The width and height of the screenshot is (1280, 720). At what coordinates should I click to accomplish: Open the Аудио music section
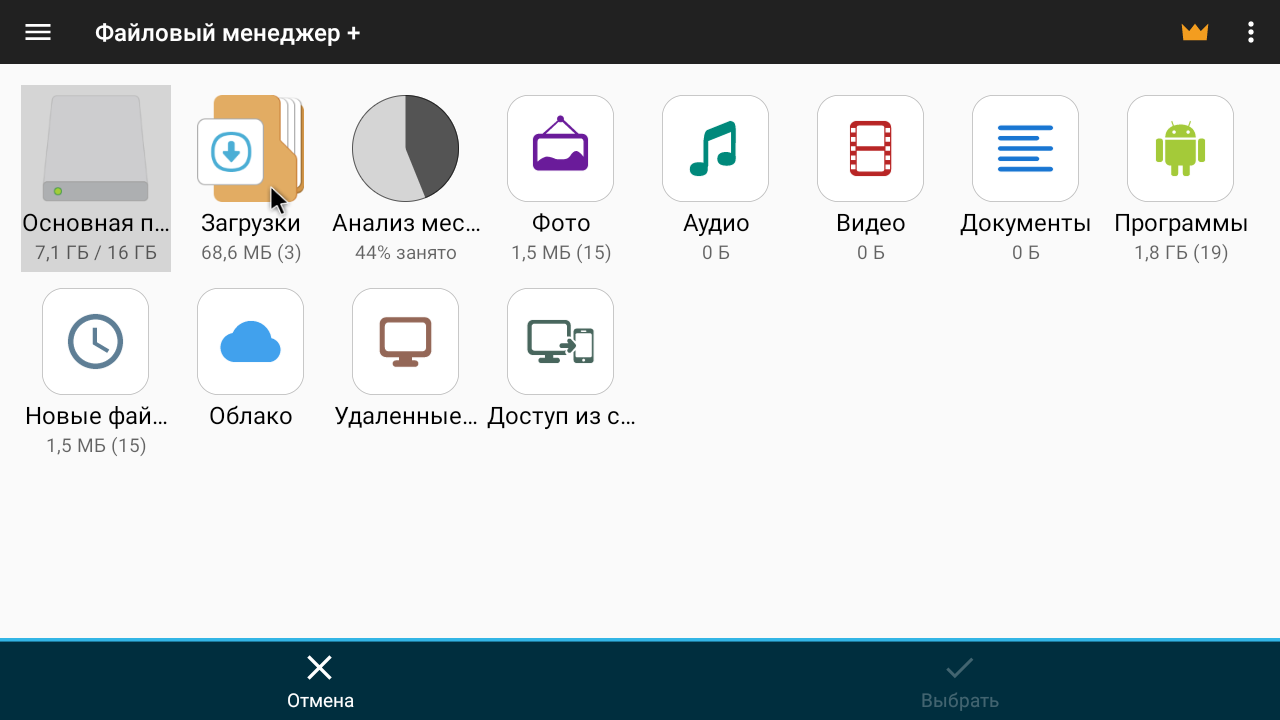pyautogui.click(x=715, y=148)
